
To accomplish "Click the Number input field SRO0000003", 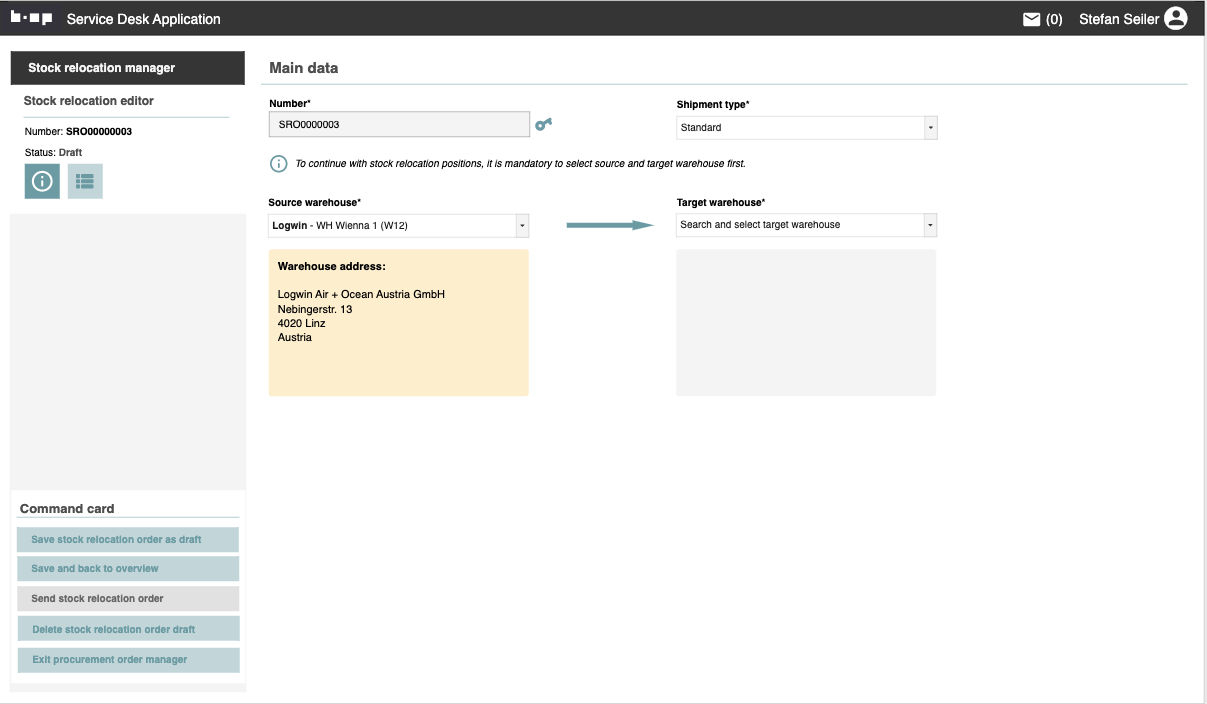I will click(x=399, y=124).
